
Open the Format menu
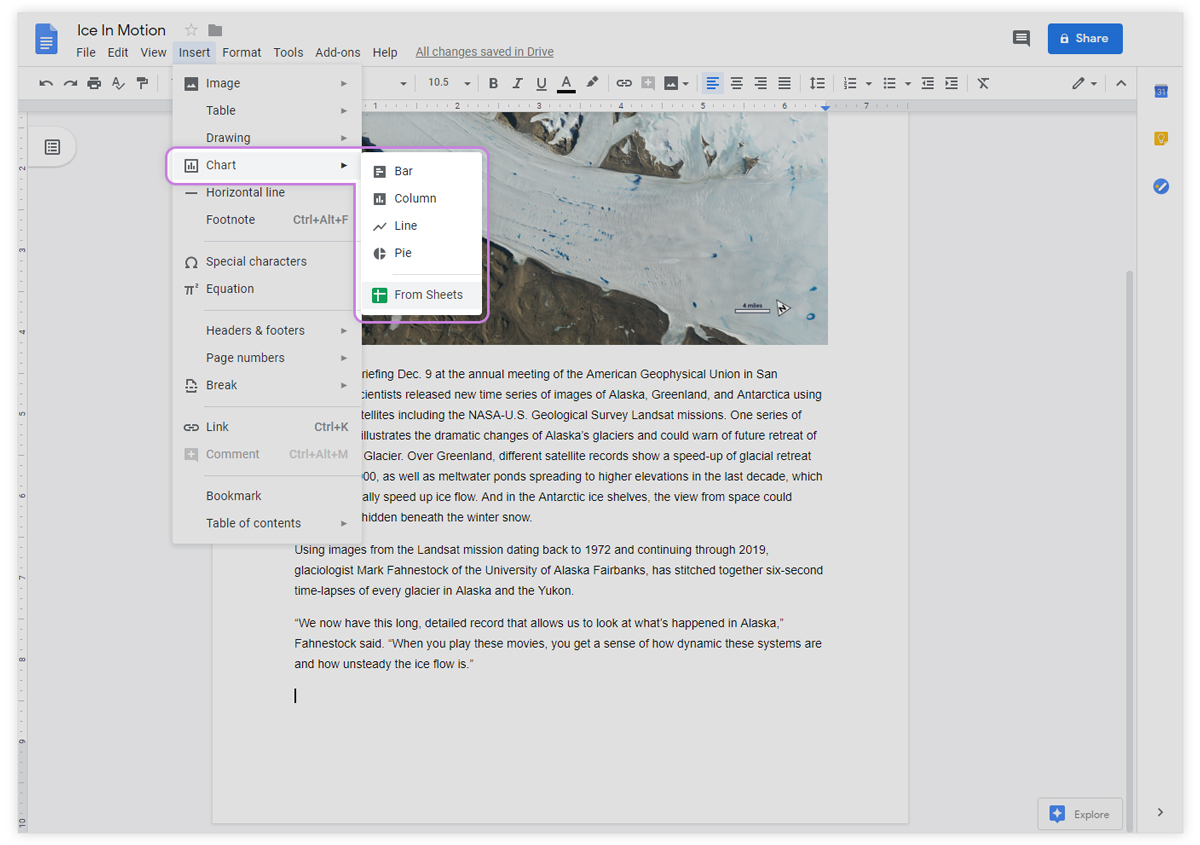click(242, 52)
